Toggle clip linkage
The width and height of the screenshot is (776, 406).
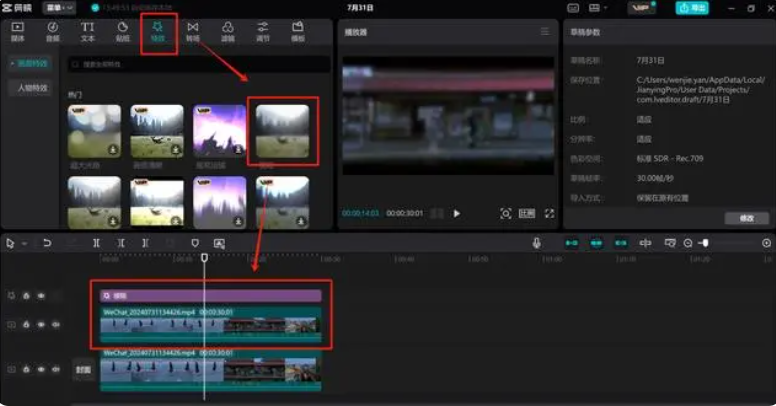coord(621,243)
